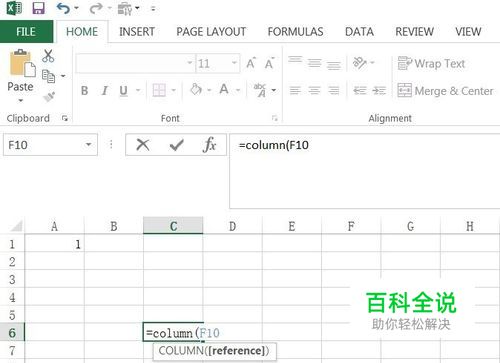Image resolution: width=500 pixels, height=363 pixels.
Task: Toggle Italic formatting
Action: point(104,90)
